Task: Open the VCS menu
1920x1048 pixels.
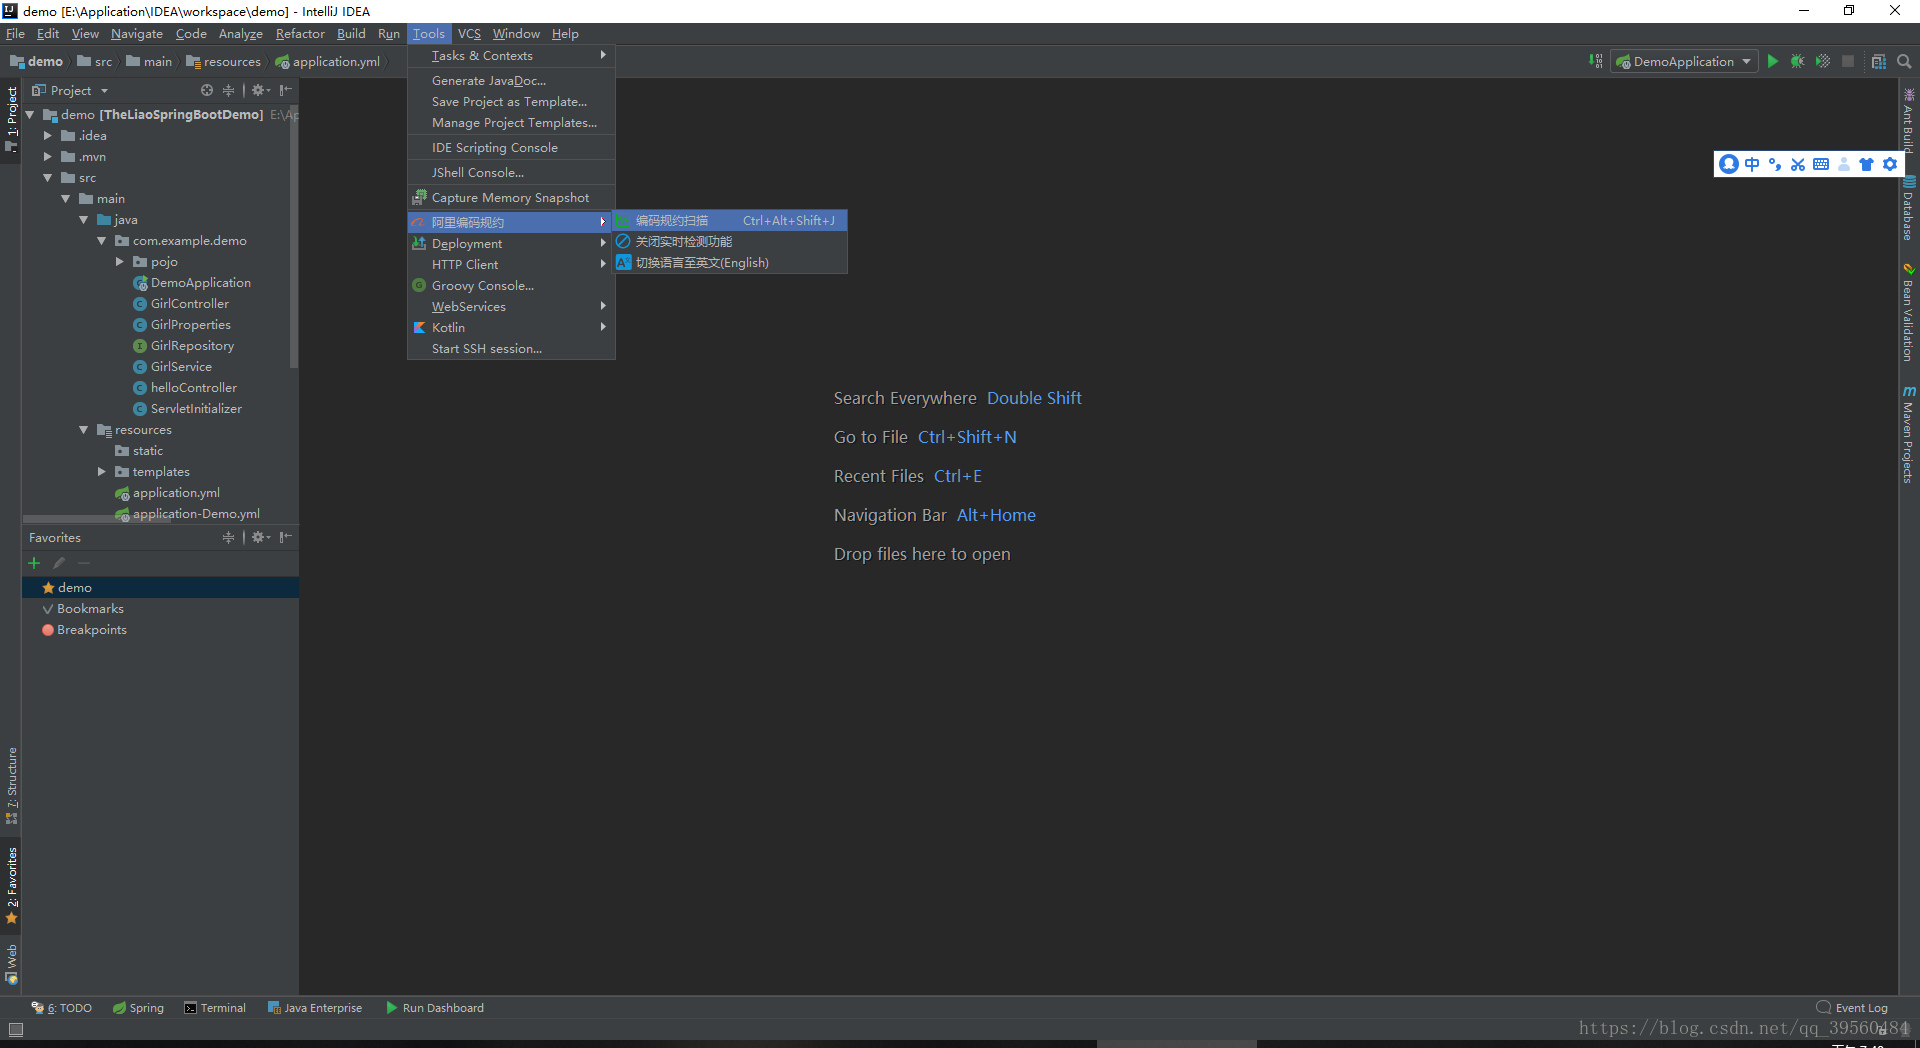Action: tap(469, 34)
